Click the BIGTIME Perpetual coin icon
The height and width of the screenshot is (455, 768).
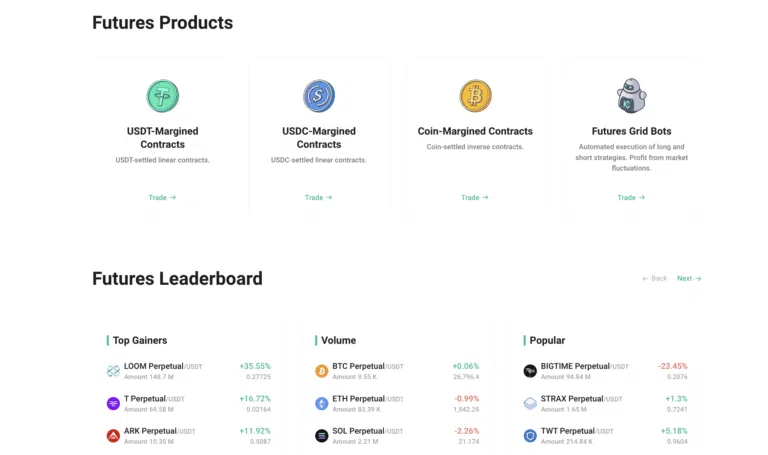coord(530,371)
